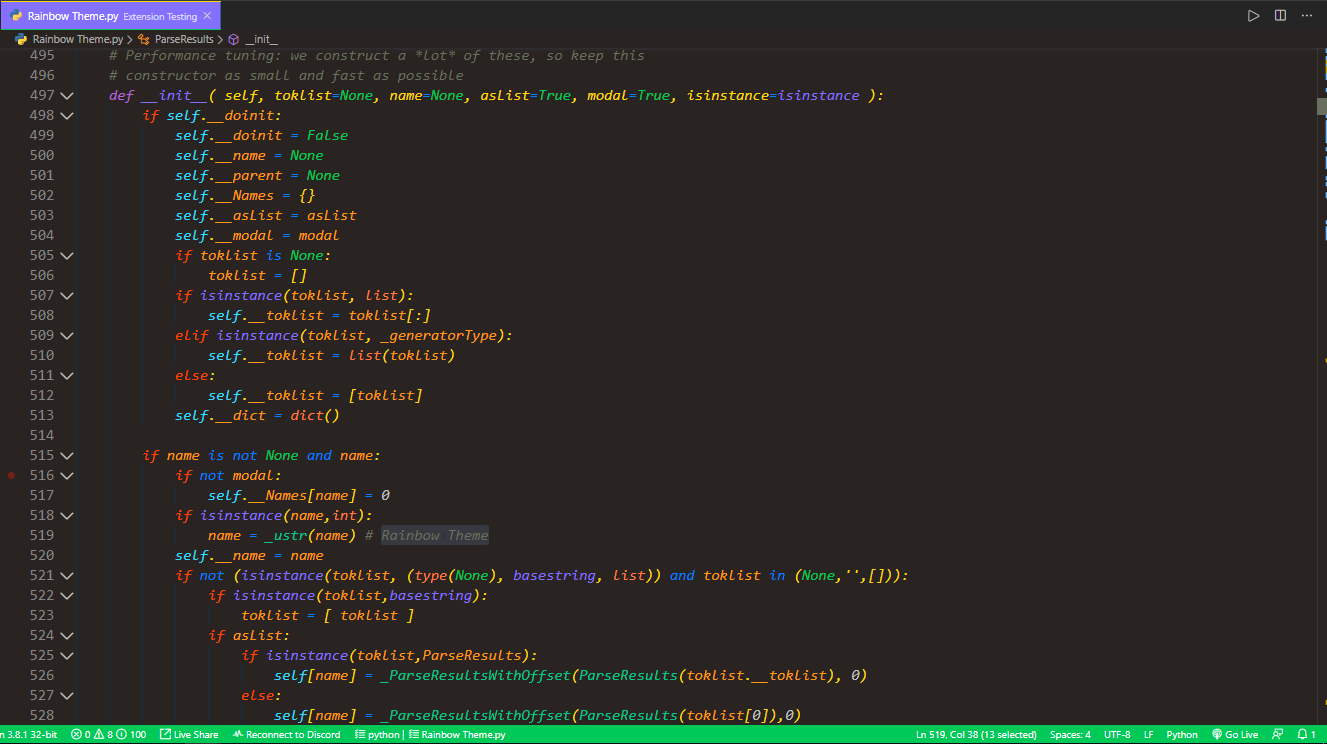Run the Python file with play icon
Screen dimensions: 1327x744
click(x=1253, y=16)
